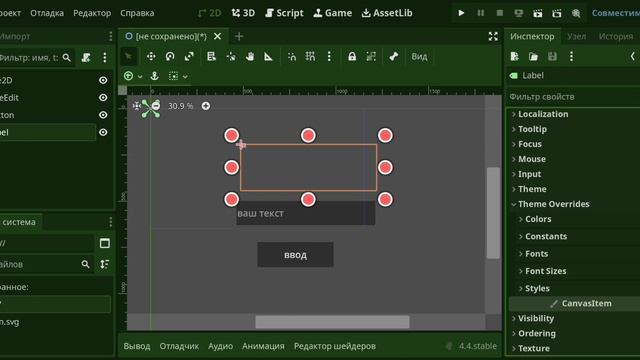Zoom out with the minus button
Image resolution: width=640 pixels, height=360 pixels.
click(156, 106)
